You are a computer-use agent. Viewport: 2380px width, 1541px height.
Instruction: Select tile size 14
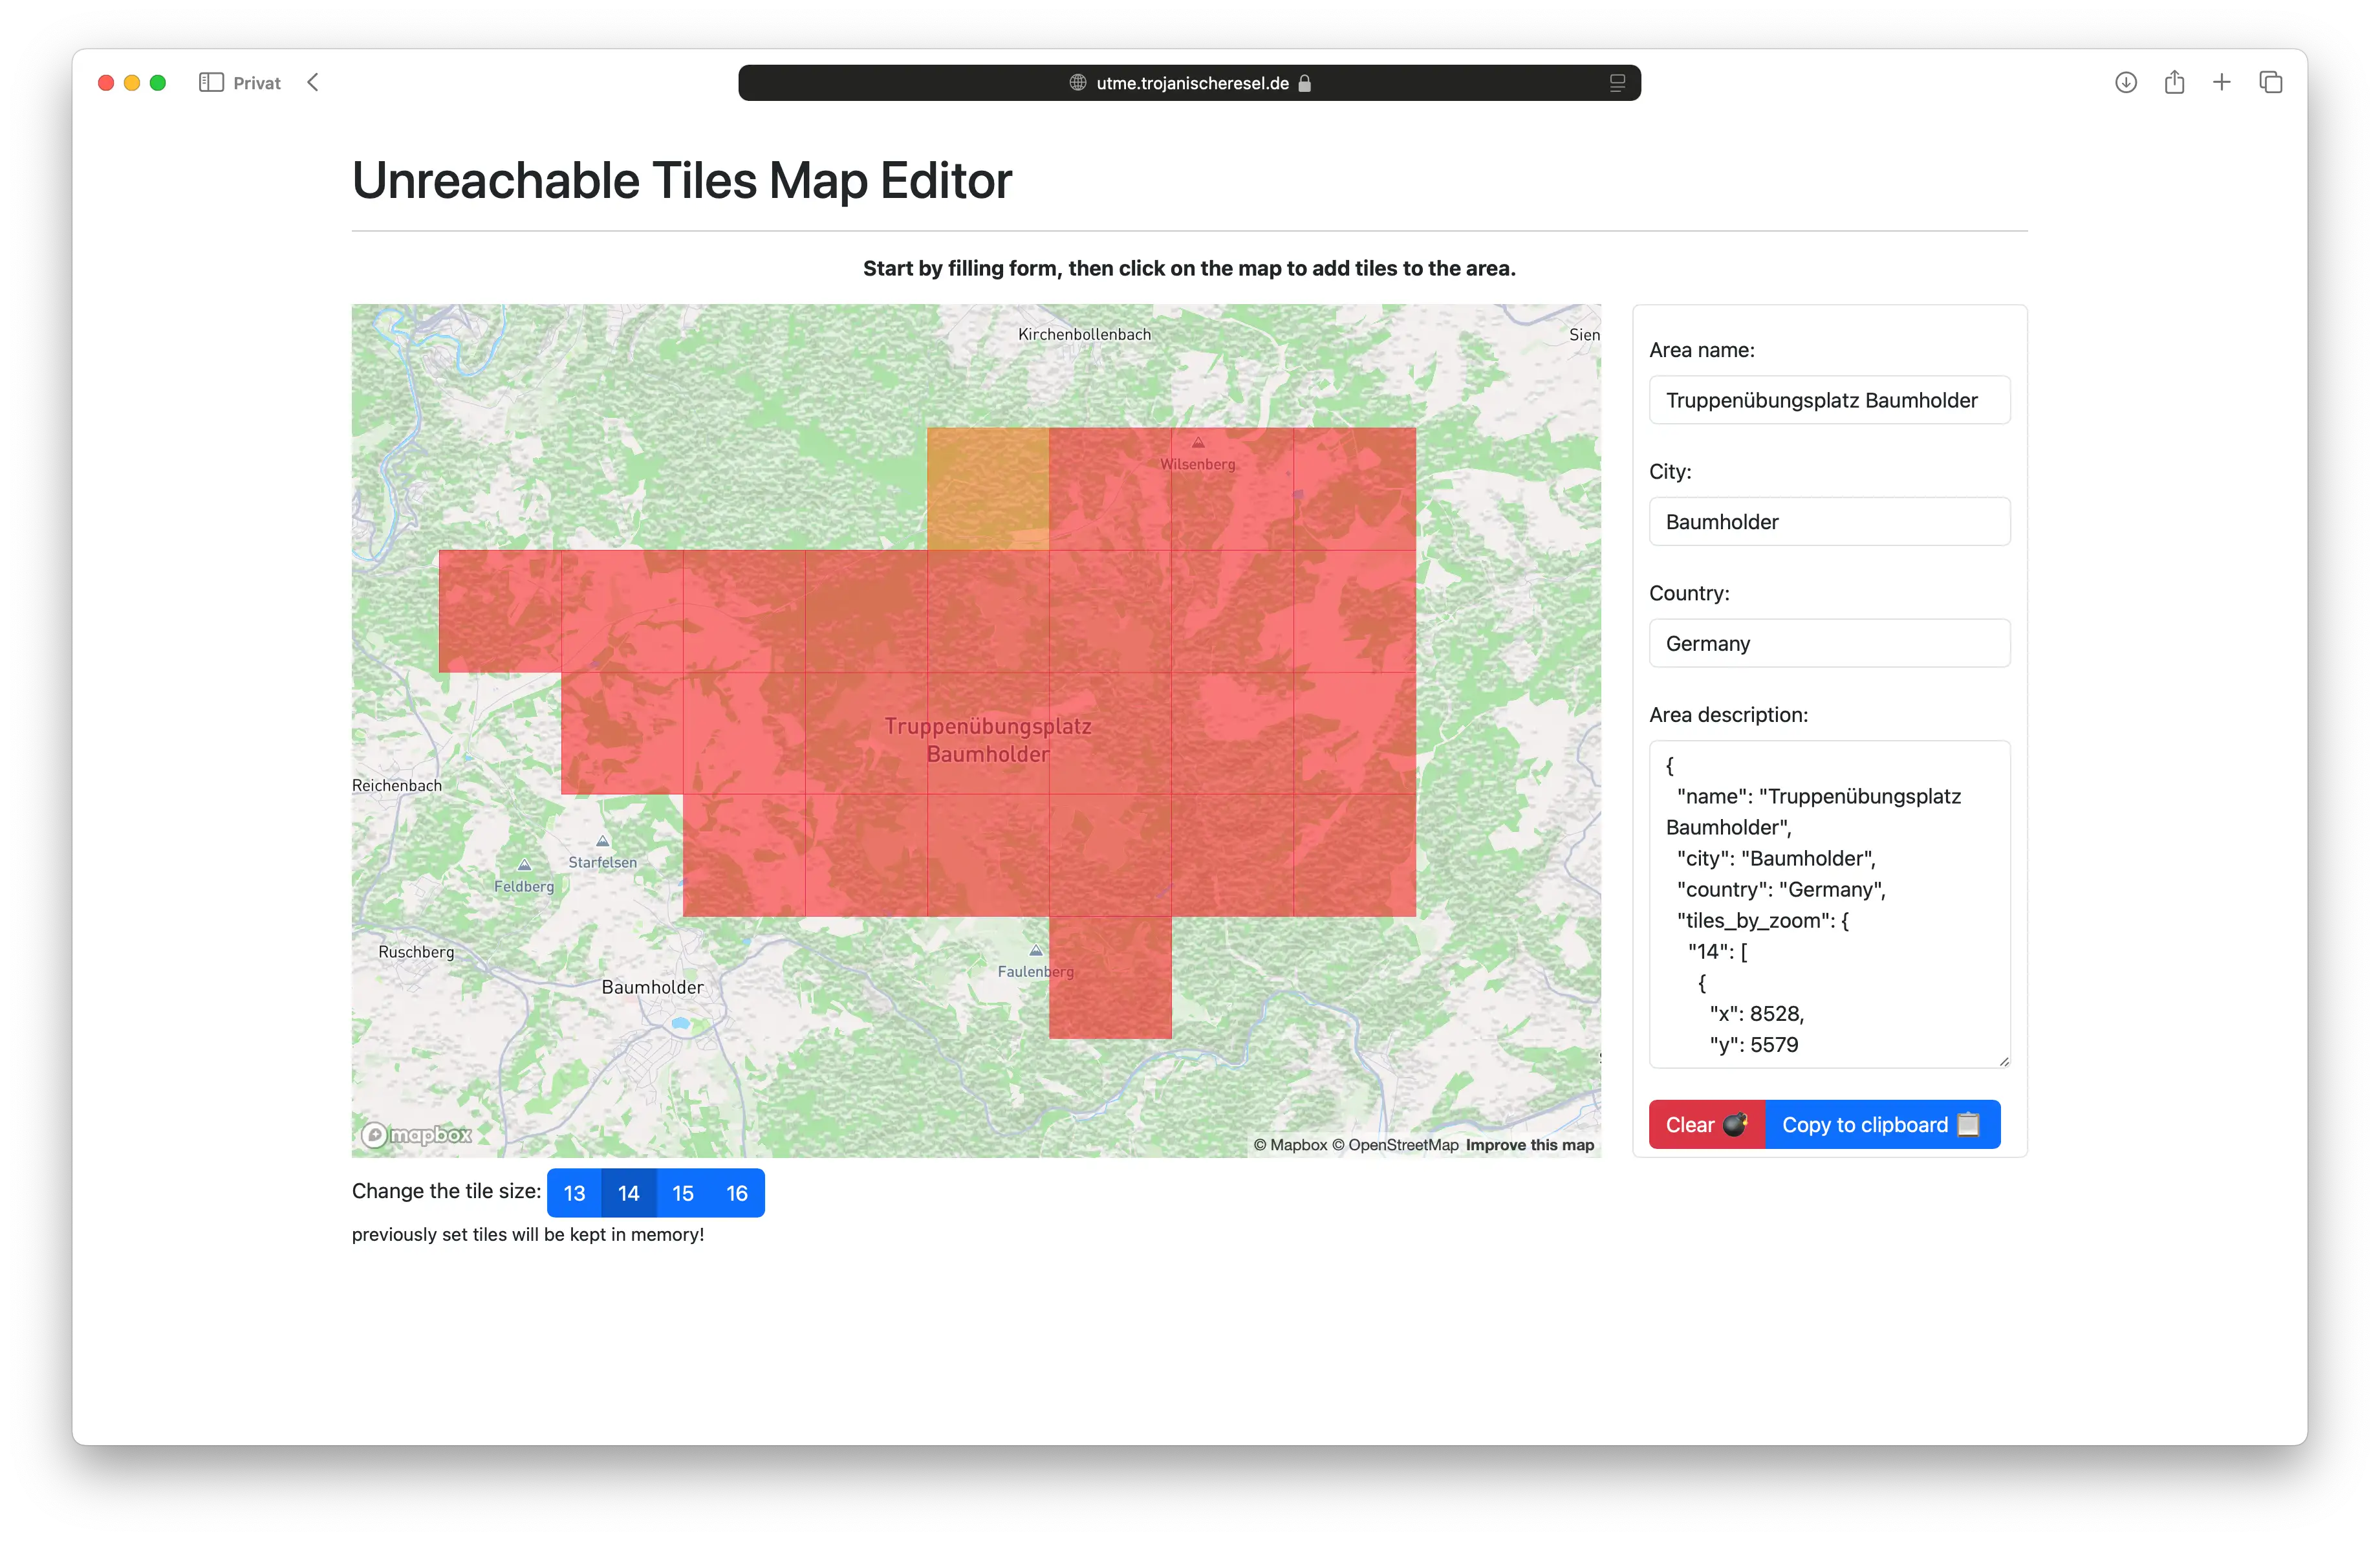tap(628, 1193)
